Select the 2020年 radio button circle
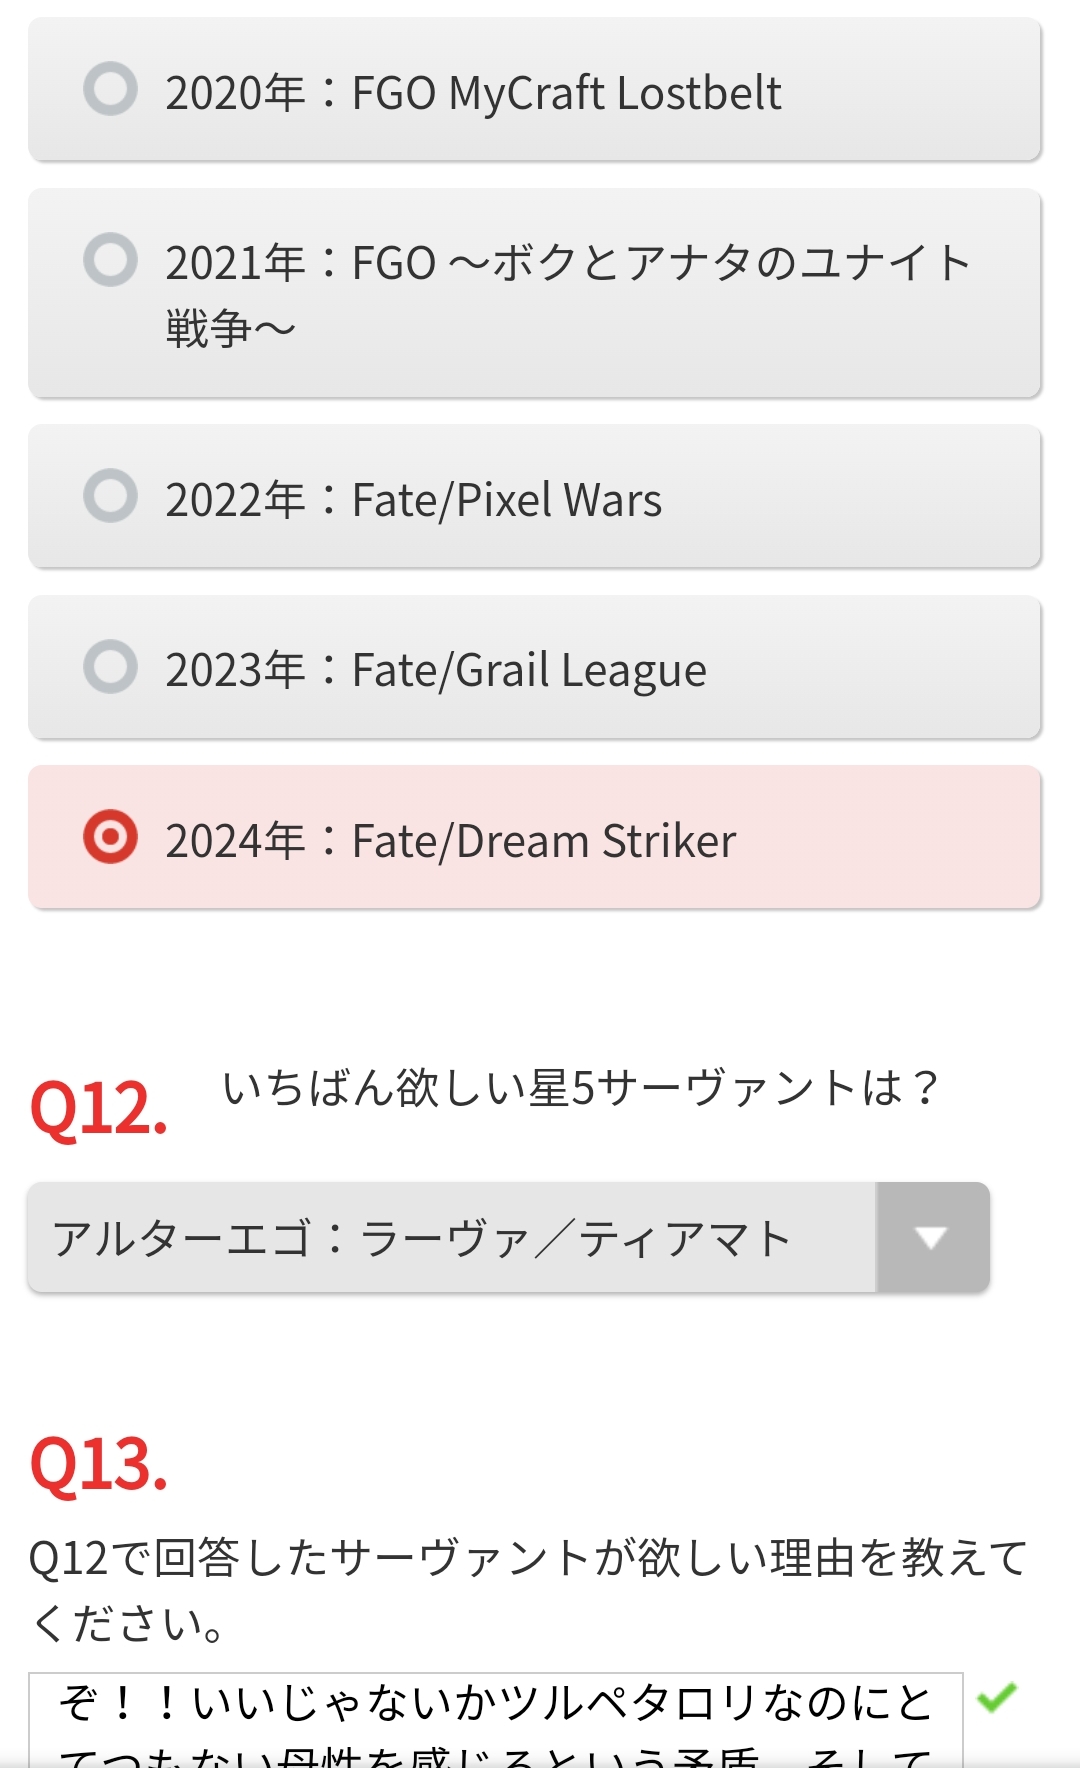Screen dimensions: 1080x1768 point(110,89)
